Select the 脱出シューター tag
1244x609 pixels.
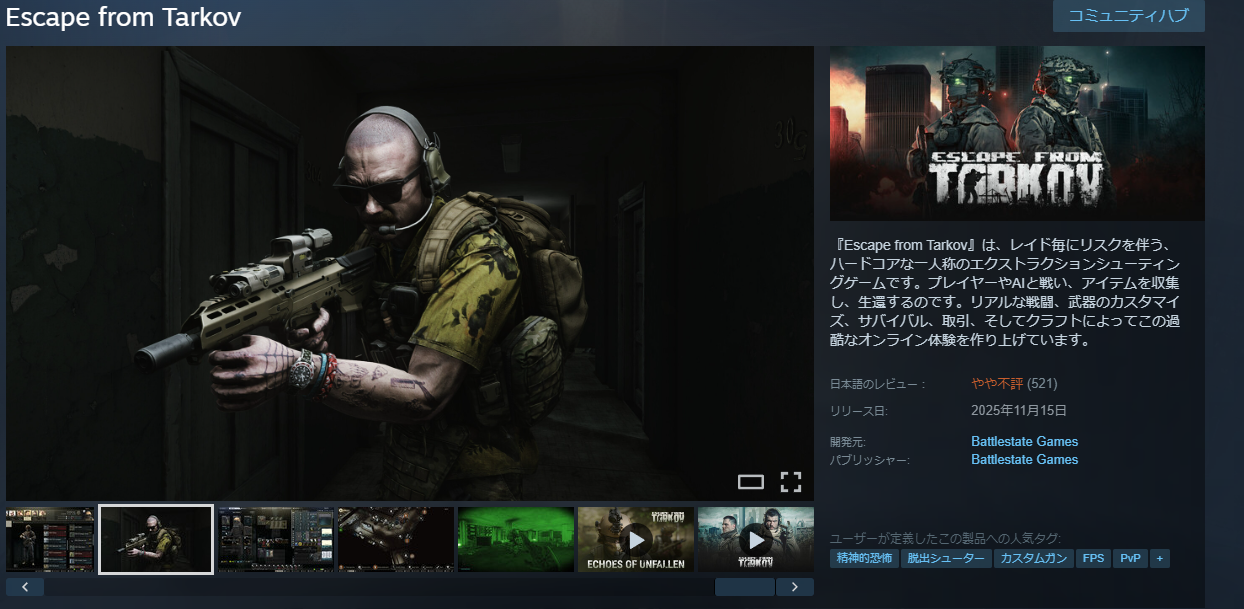click(x=946, y=559)
